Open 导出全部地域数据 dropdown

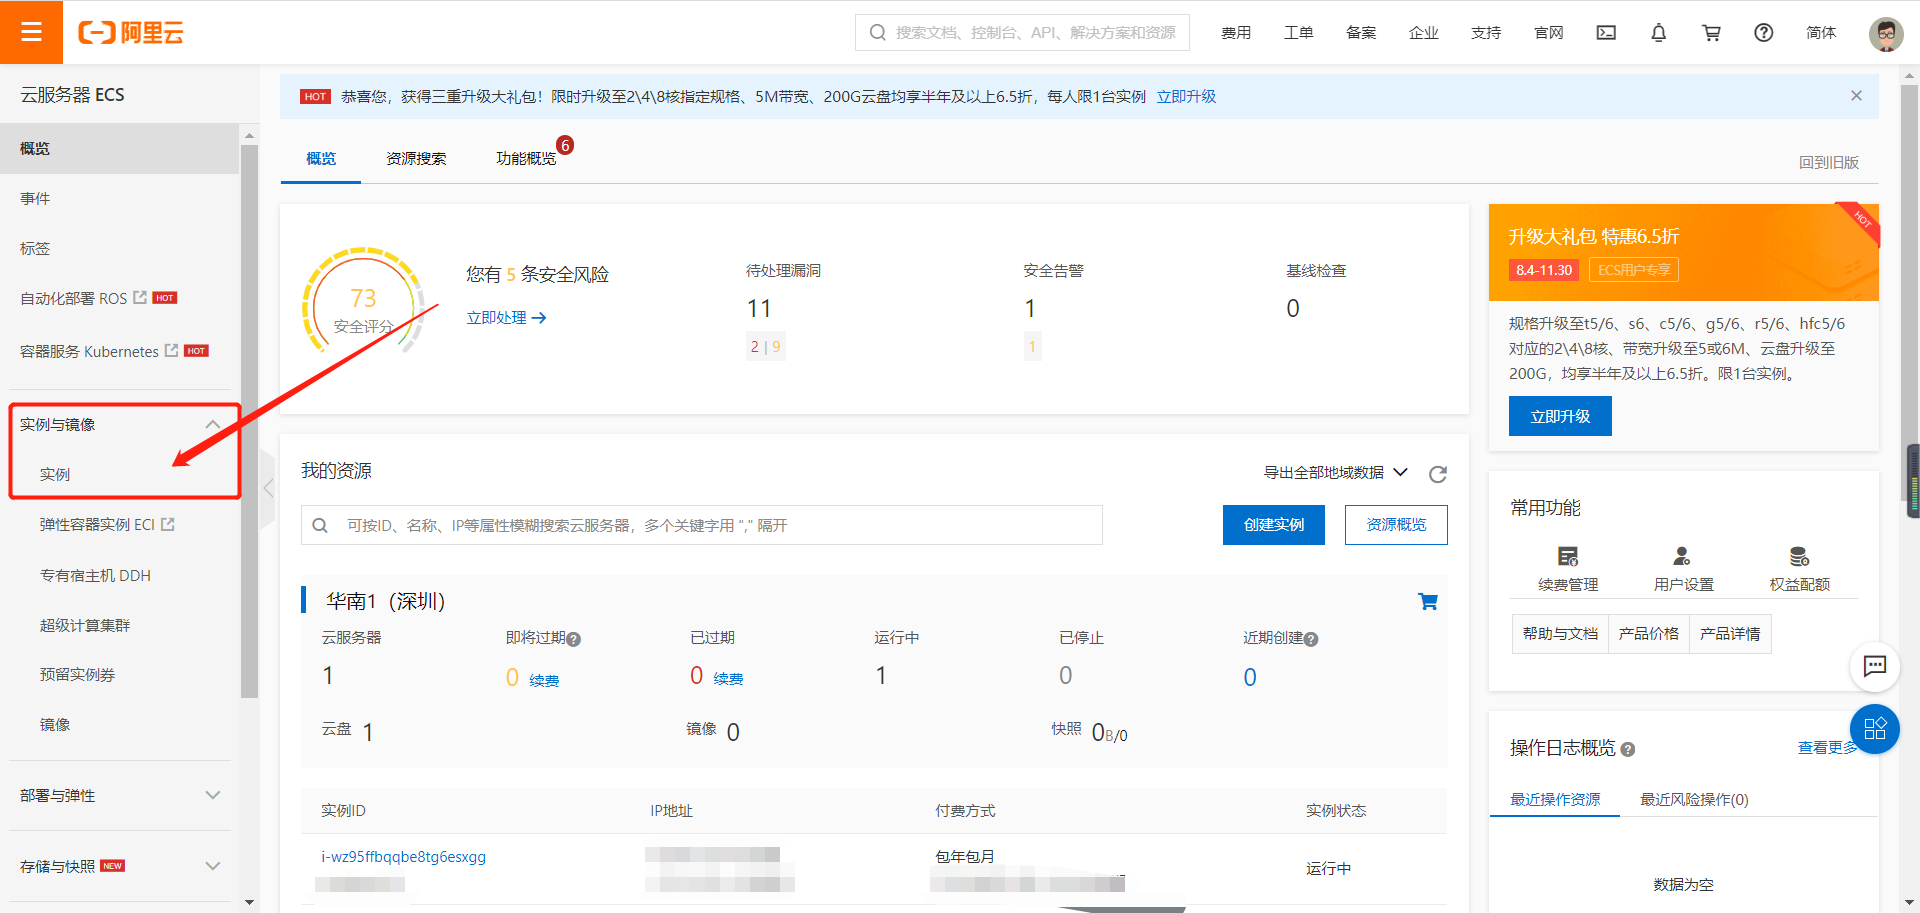[1336, 472]
